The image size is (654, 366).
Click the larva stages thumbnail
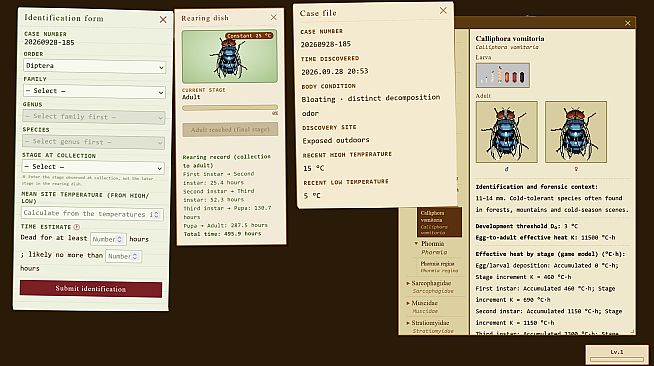click(503, 75)
